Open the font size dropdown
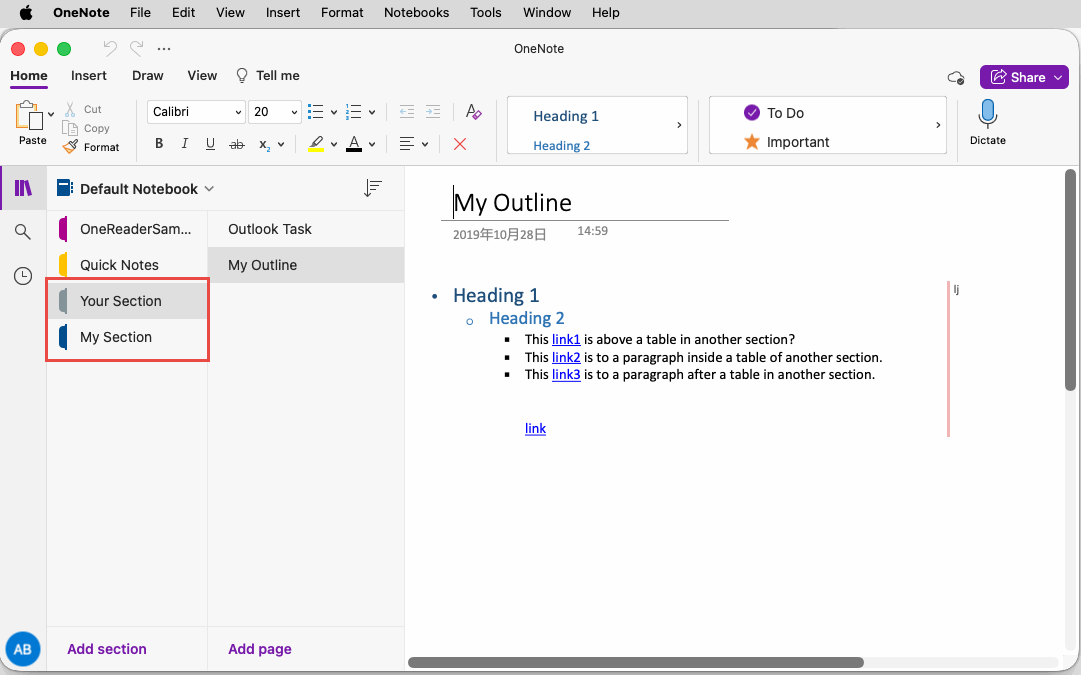 275,111
